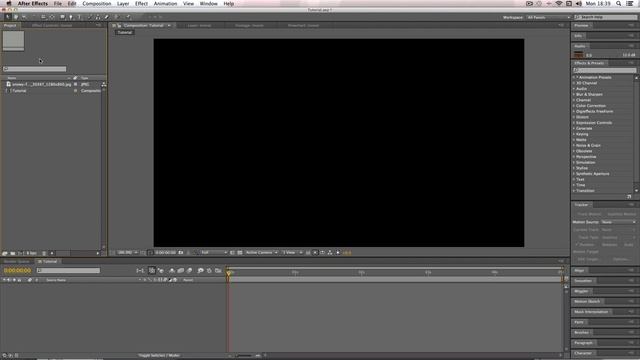This screenshot has height=360, width=640.
Task: Toggle the always-preview-this-view button below the viewer
Action: (x=112, y=253)
